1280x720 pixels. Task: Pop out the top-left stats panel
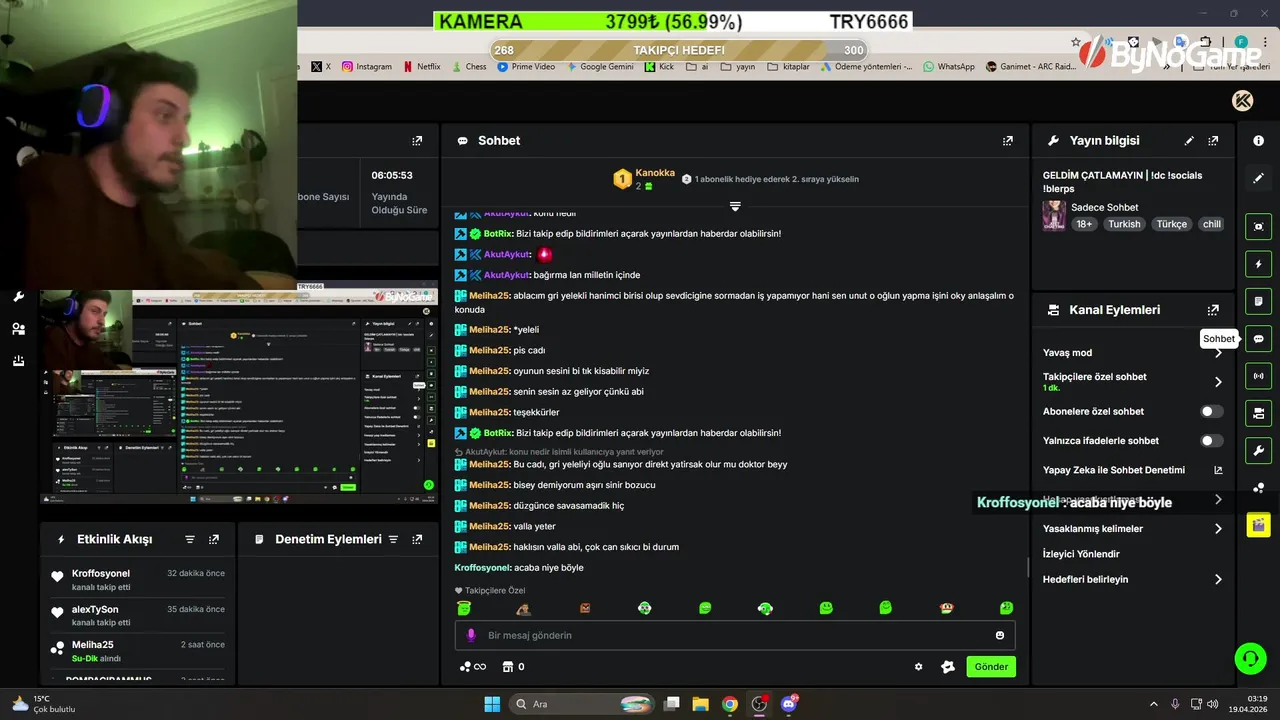(x=417, y=141)
